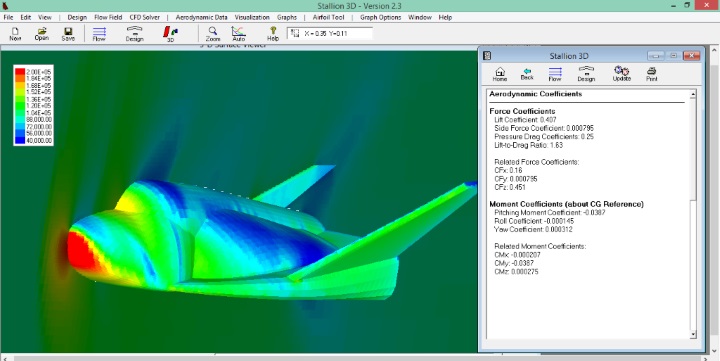Open the View menu
Screen dimensions: 720x361
click(x=45, y=17)
